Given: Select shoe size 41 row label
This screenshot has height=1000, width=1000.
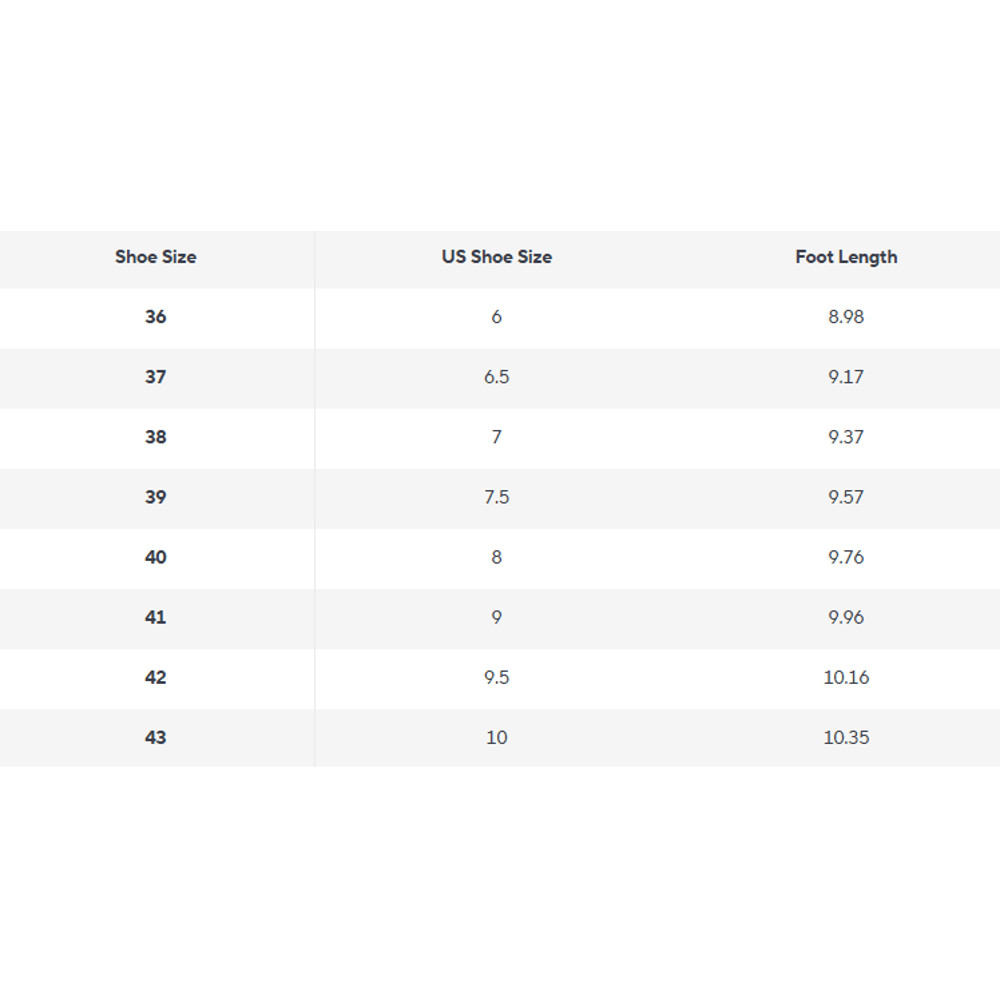Looking at the screenshot, I should [x=156, y=617].
